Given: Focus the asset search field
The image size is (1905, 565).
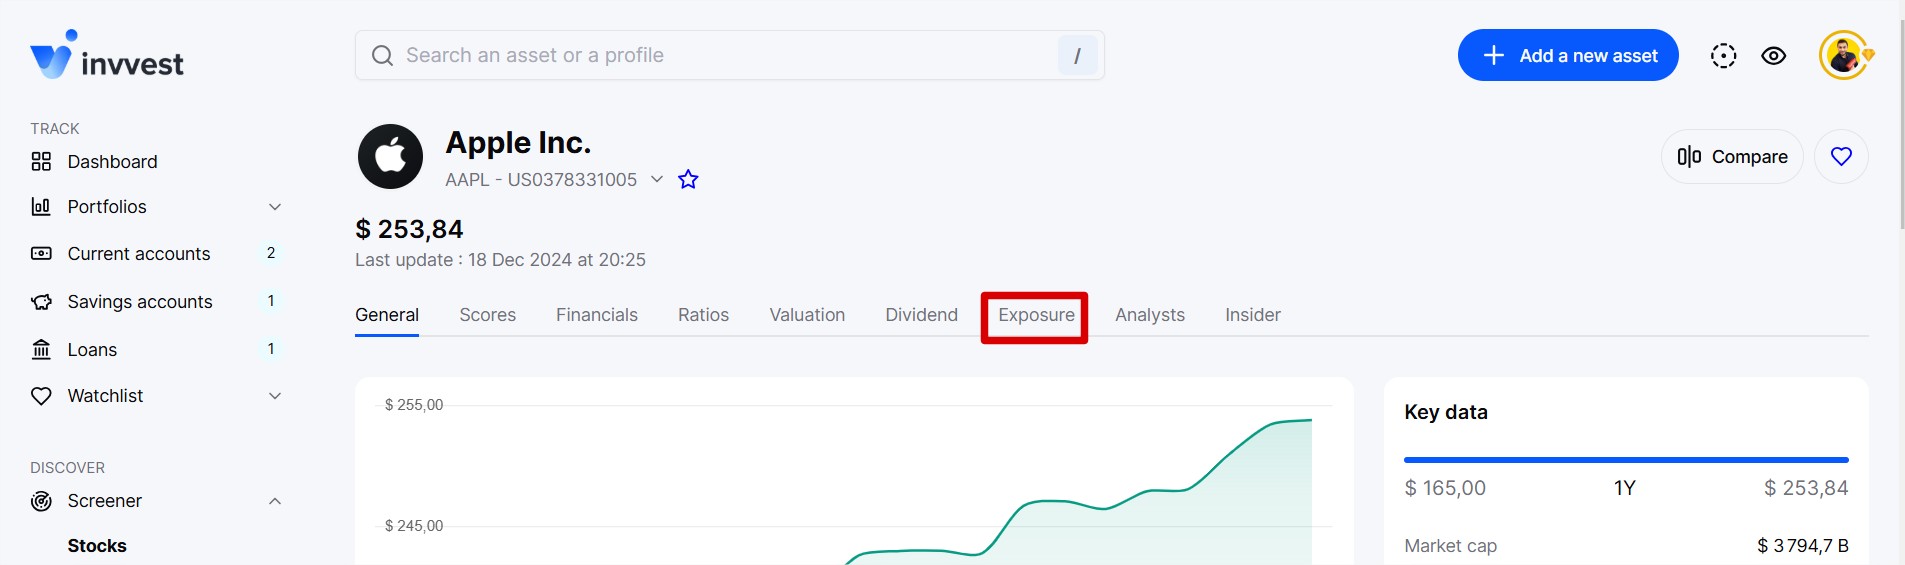Looking at the screenshot, I should point(729,55).
